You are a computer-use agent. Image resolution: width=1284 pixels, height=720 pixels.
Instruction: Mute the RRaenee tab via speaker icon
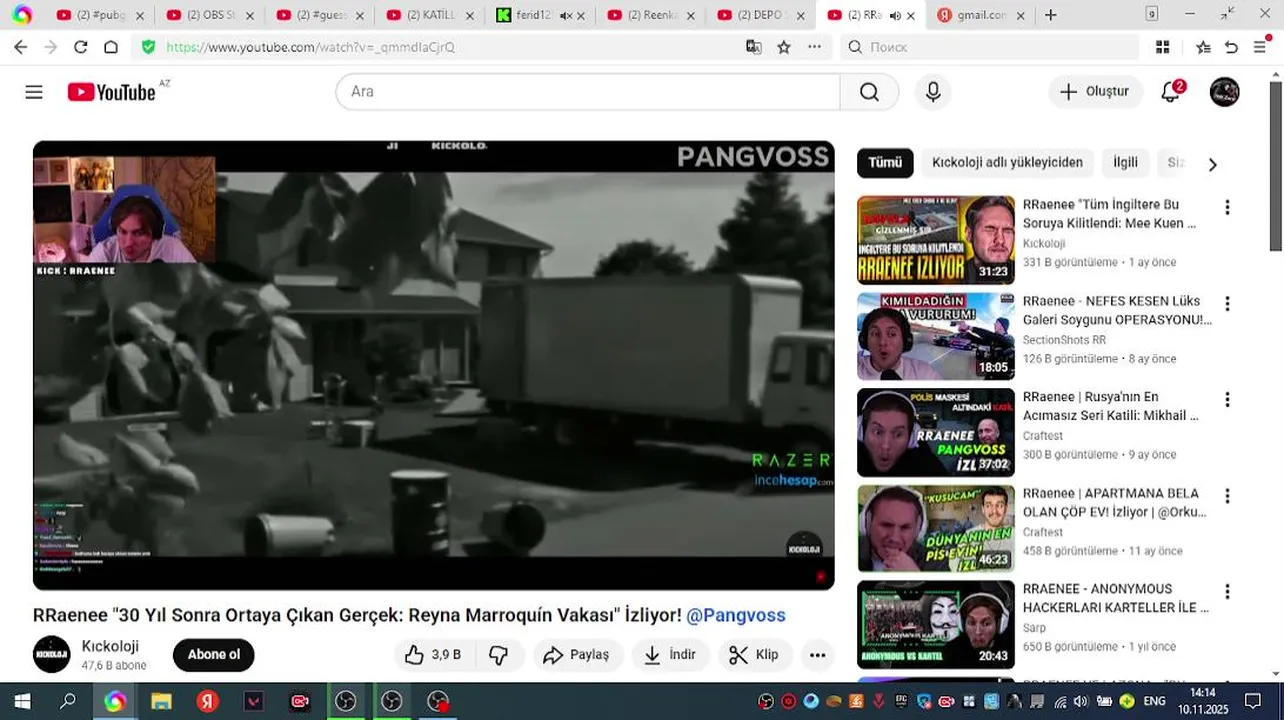(895, 16)
